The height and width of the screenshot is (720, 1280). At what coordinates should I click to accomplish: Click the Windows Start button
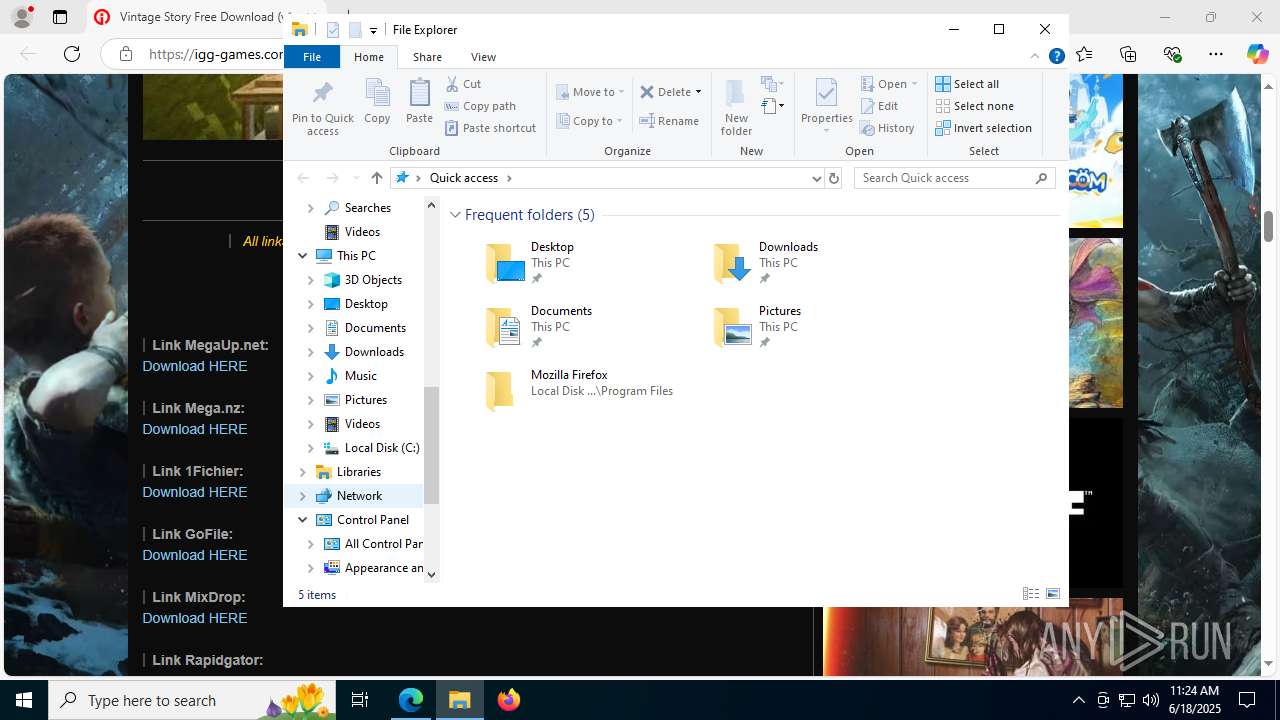(24, 700)
